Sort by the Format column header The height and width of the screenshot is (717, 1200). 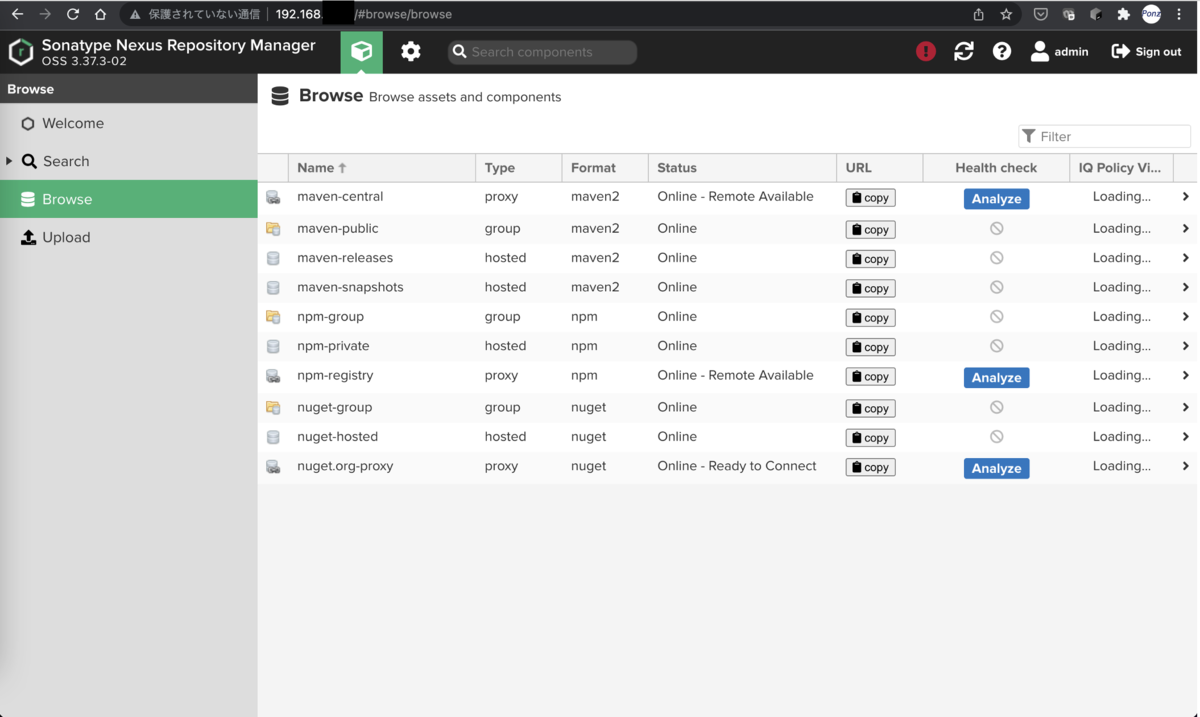605,168
